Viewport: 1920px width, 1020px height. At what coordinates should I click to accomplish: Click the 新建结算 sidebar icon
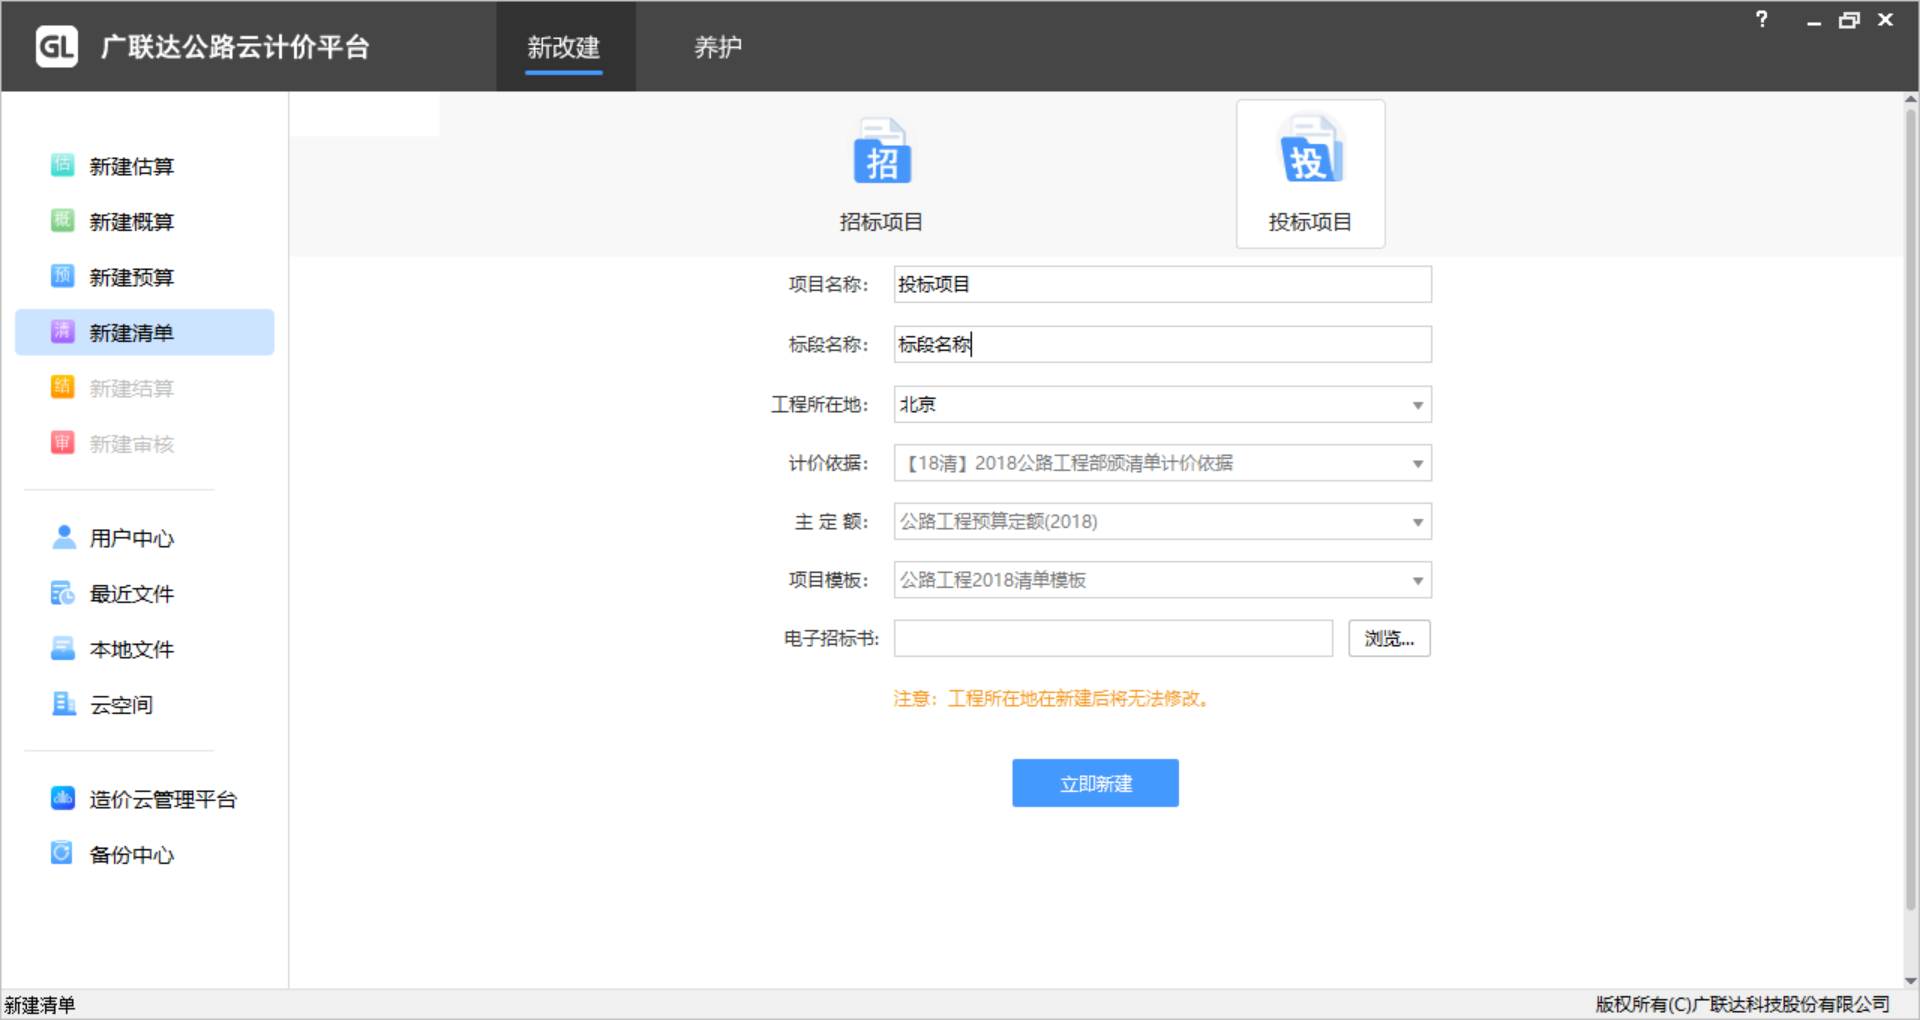(62, 387)
